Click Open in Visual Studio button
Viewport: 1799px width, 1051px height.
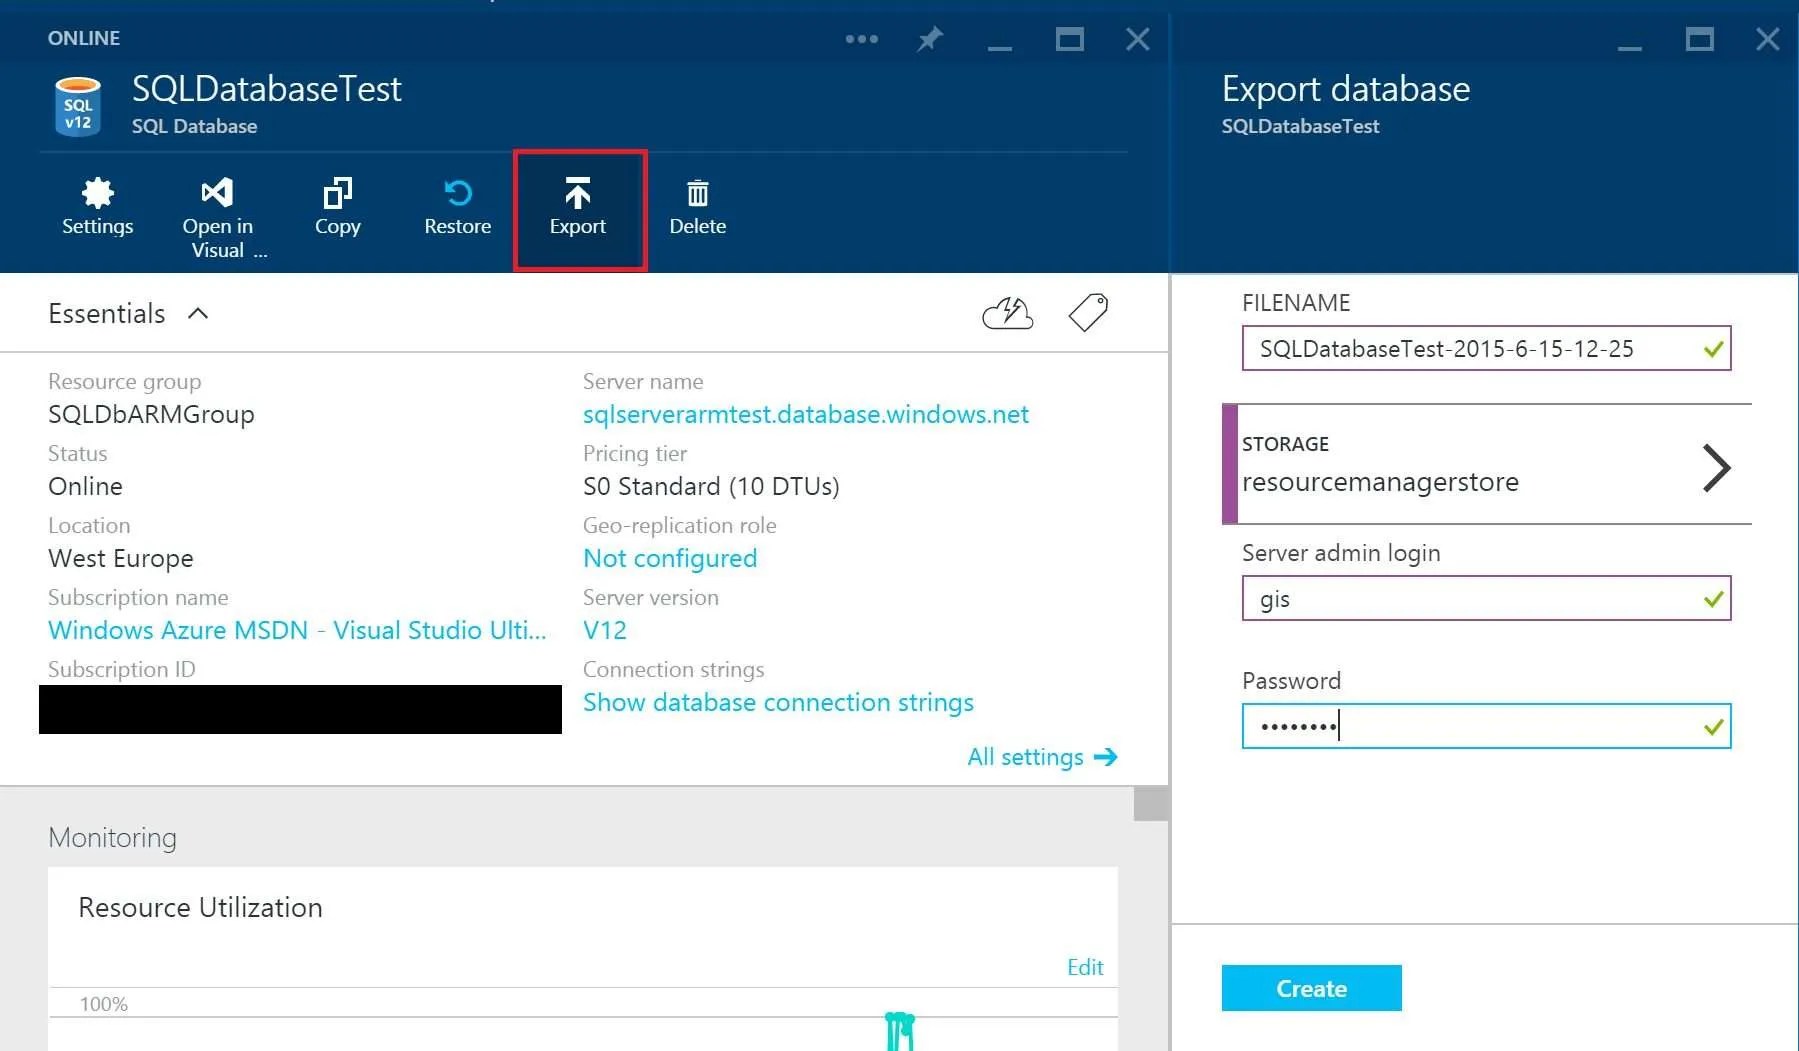pyautogui.click(x=218, y=219)
